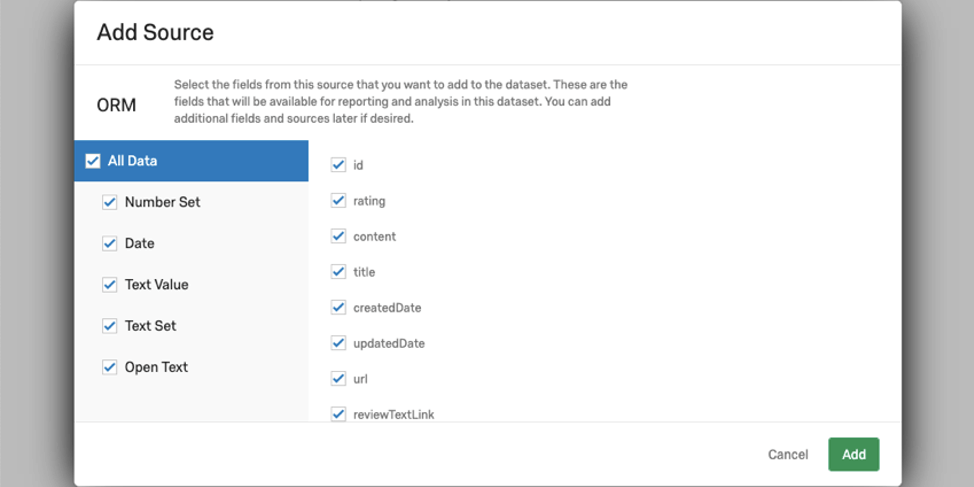Viewport: 974px width, 487px height.
Task: Deselect the id field checkbox
Action: [338, 165]
